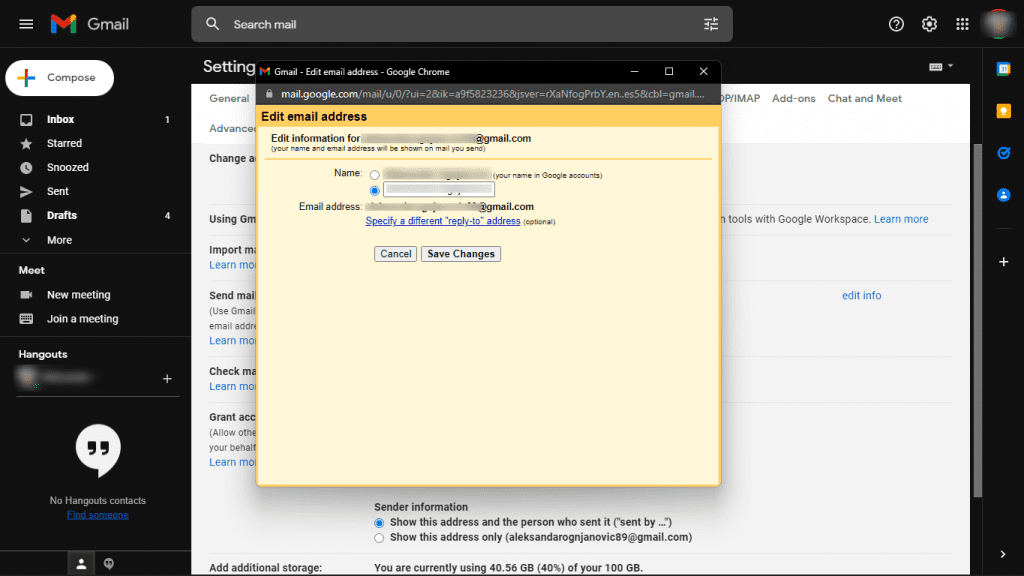Open Google Tasks in side panel
The height and width of the screenshot is (576, 1024).
(x=1003, y=153)
